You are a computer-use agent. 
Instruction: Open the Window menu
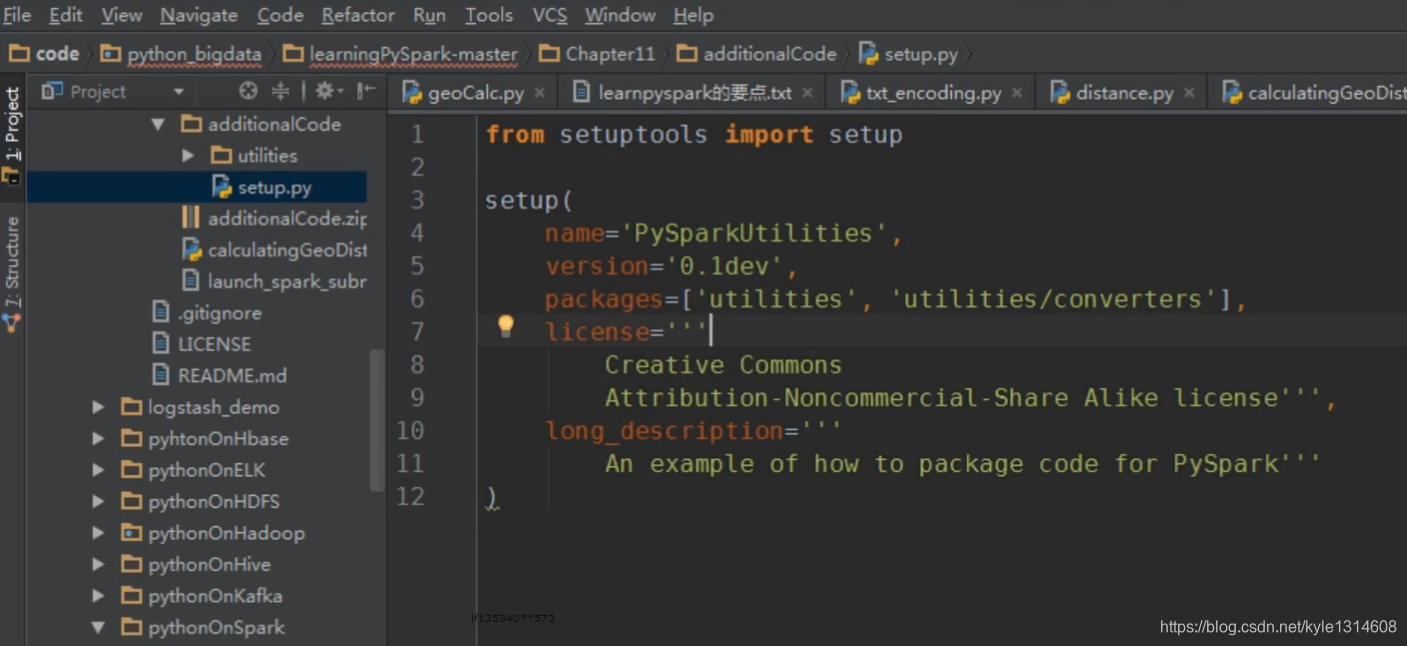620,15
